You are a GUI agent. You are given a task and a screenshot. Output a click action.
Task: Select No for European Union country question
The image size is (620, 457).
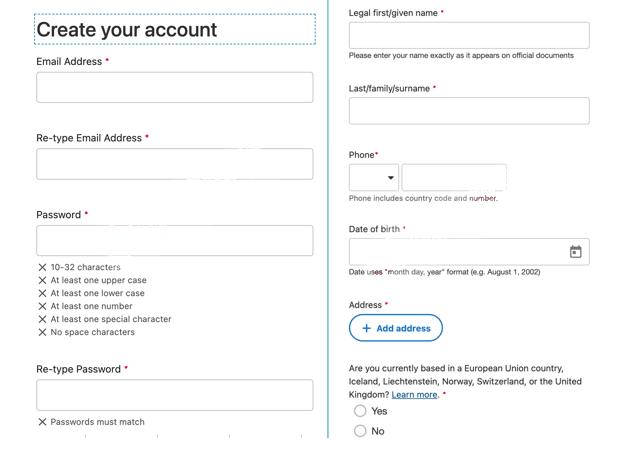coord(360,431)
